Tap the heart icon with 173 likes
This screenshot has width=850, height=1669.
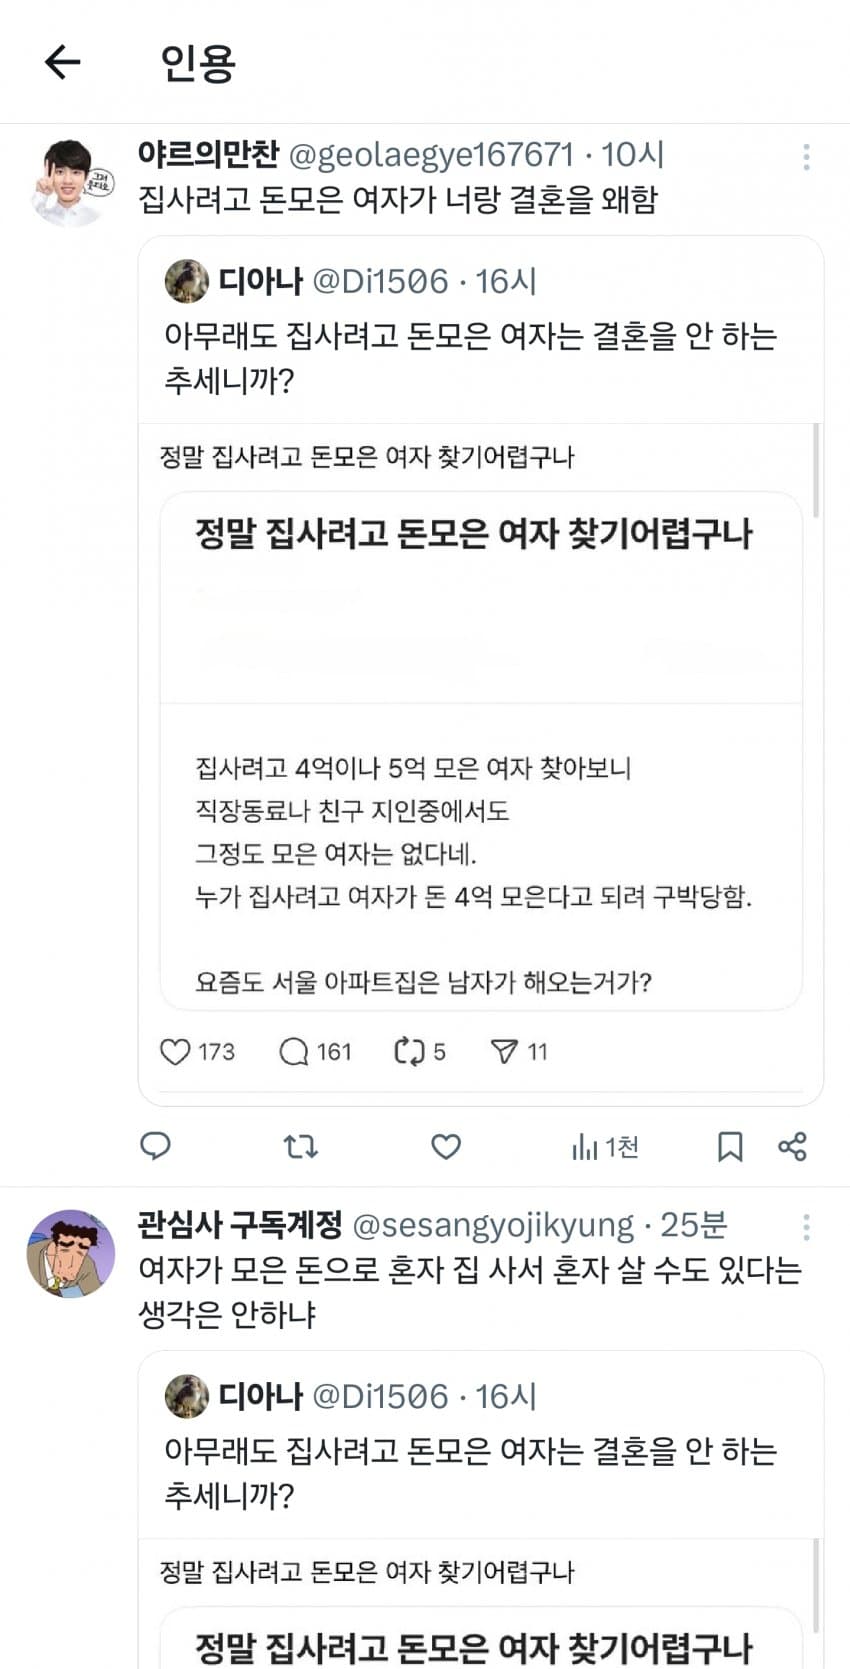[176, 1052]
